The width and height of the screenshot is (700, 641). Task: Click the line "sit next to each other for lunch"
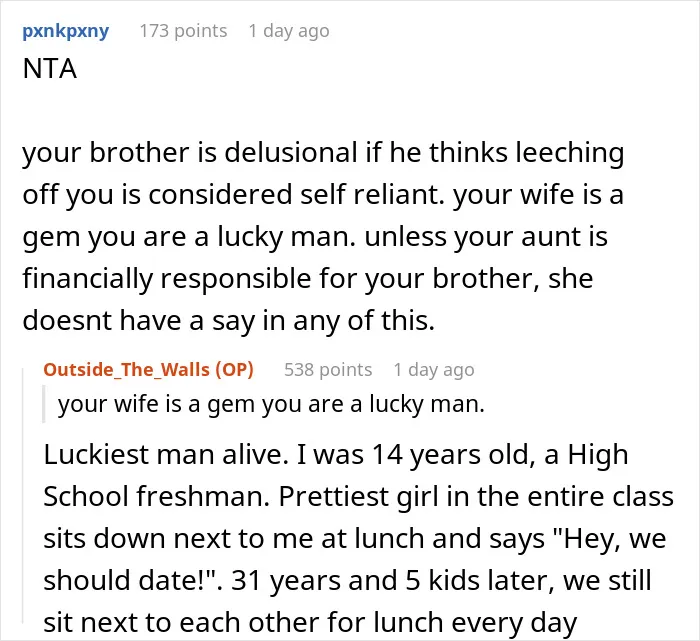[x=310, y=623]
